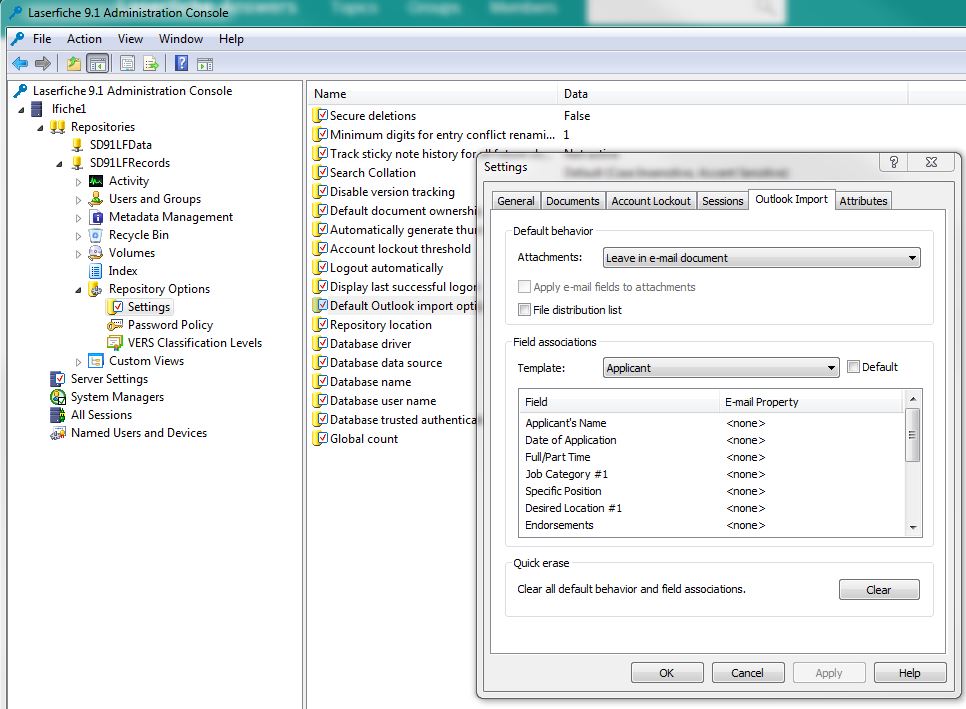Collapse the Repositories tree node

coord(40,128)
